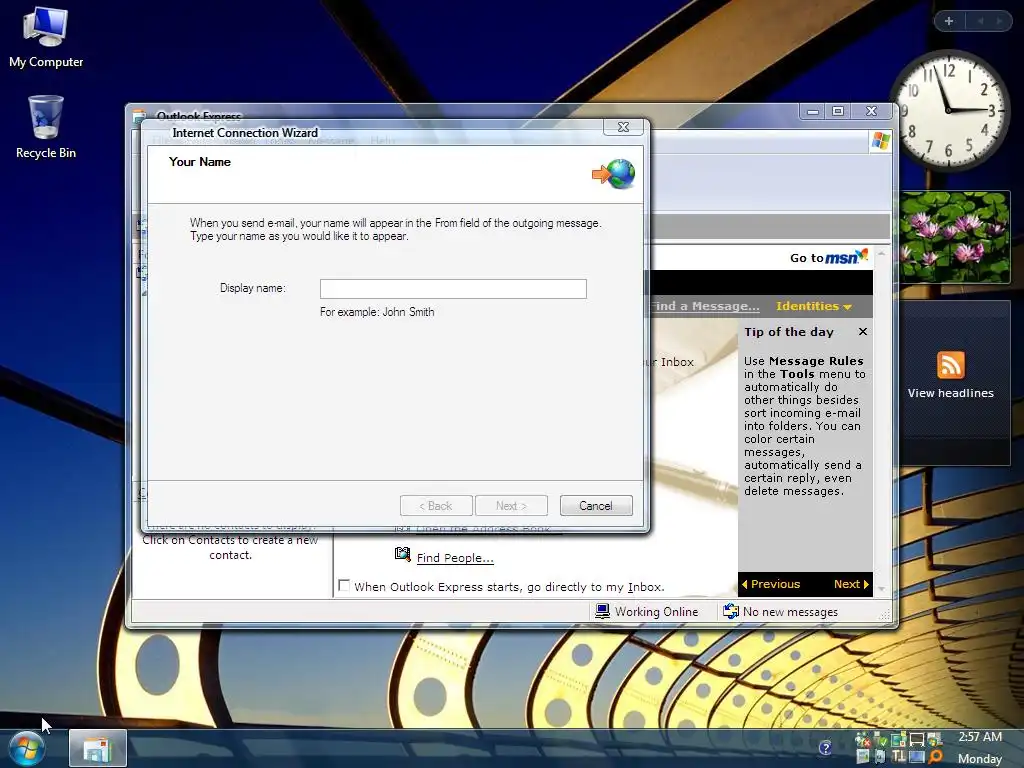Select the No new messages mail status icon
The image size is (1024, 768).
coord(731,611)
